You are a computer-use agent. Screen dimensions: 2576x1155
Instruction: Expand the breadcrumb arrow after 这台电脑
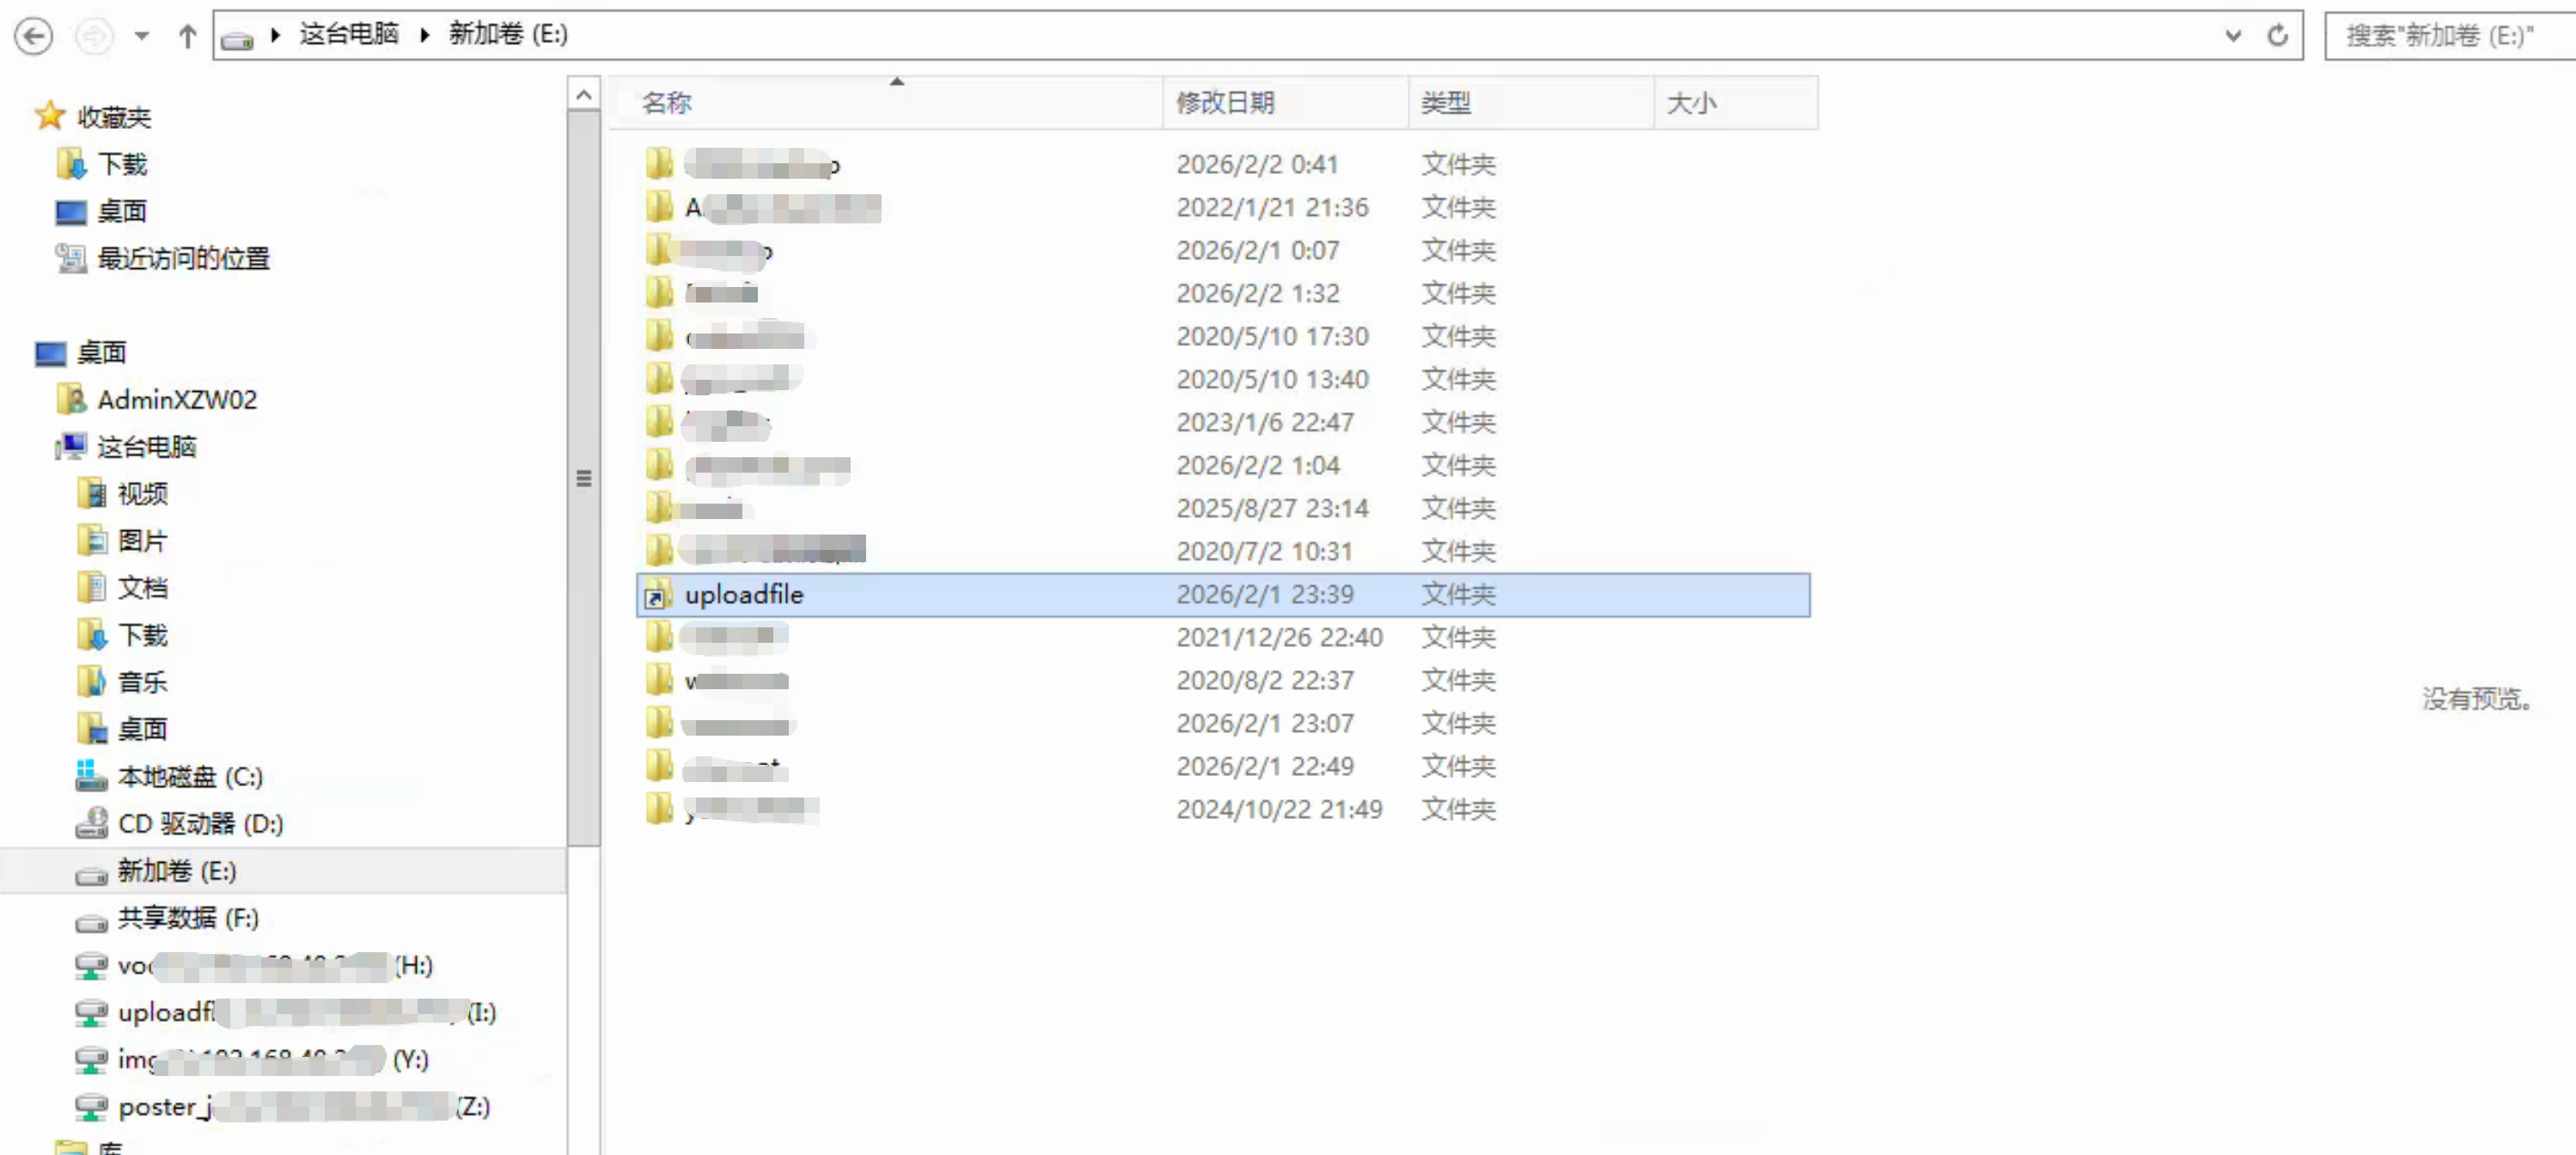[425, 34]
